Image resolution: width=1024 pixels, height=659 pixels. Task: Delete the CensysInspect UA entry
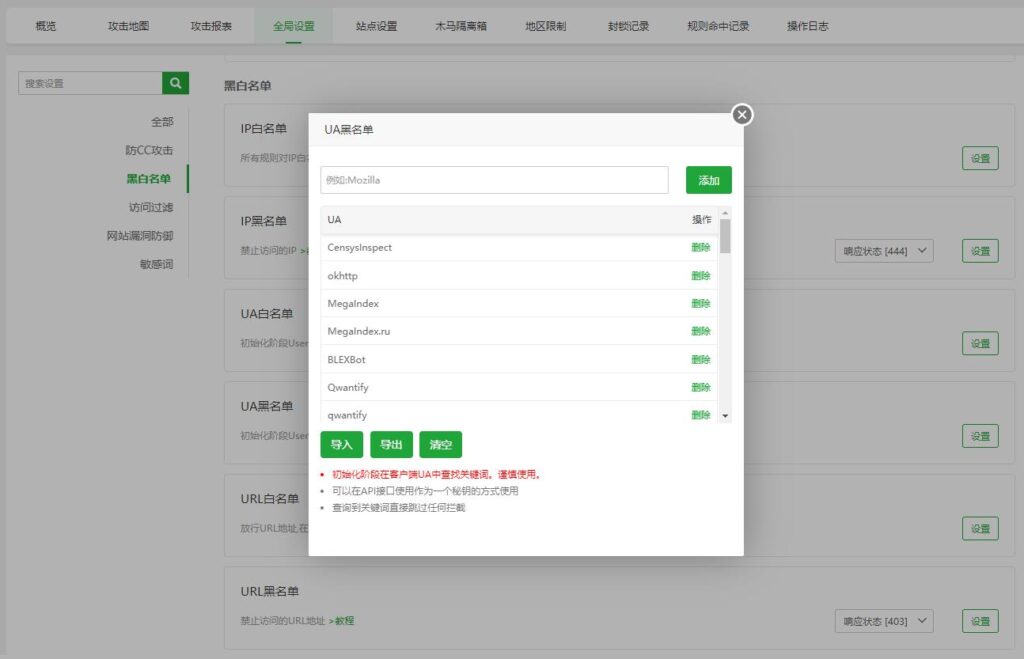[701, 248]
